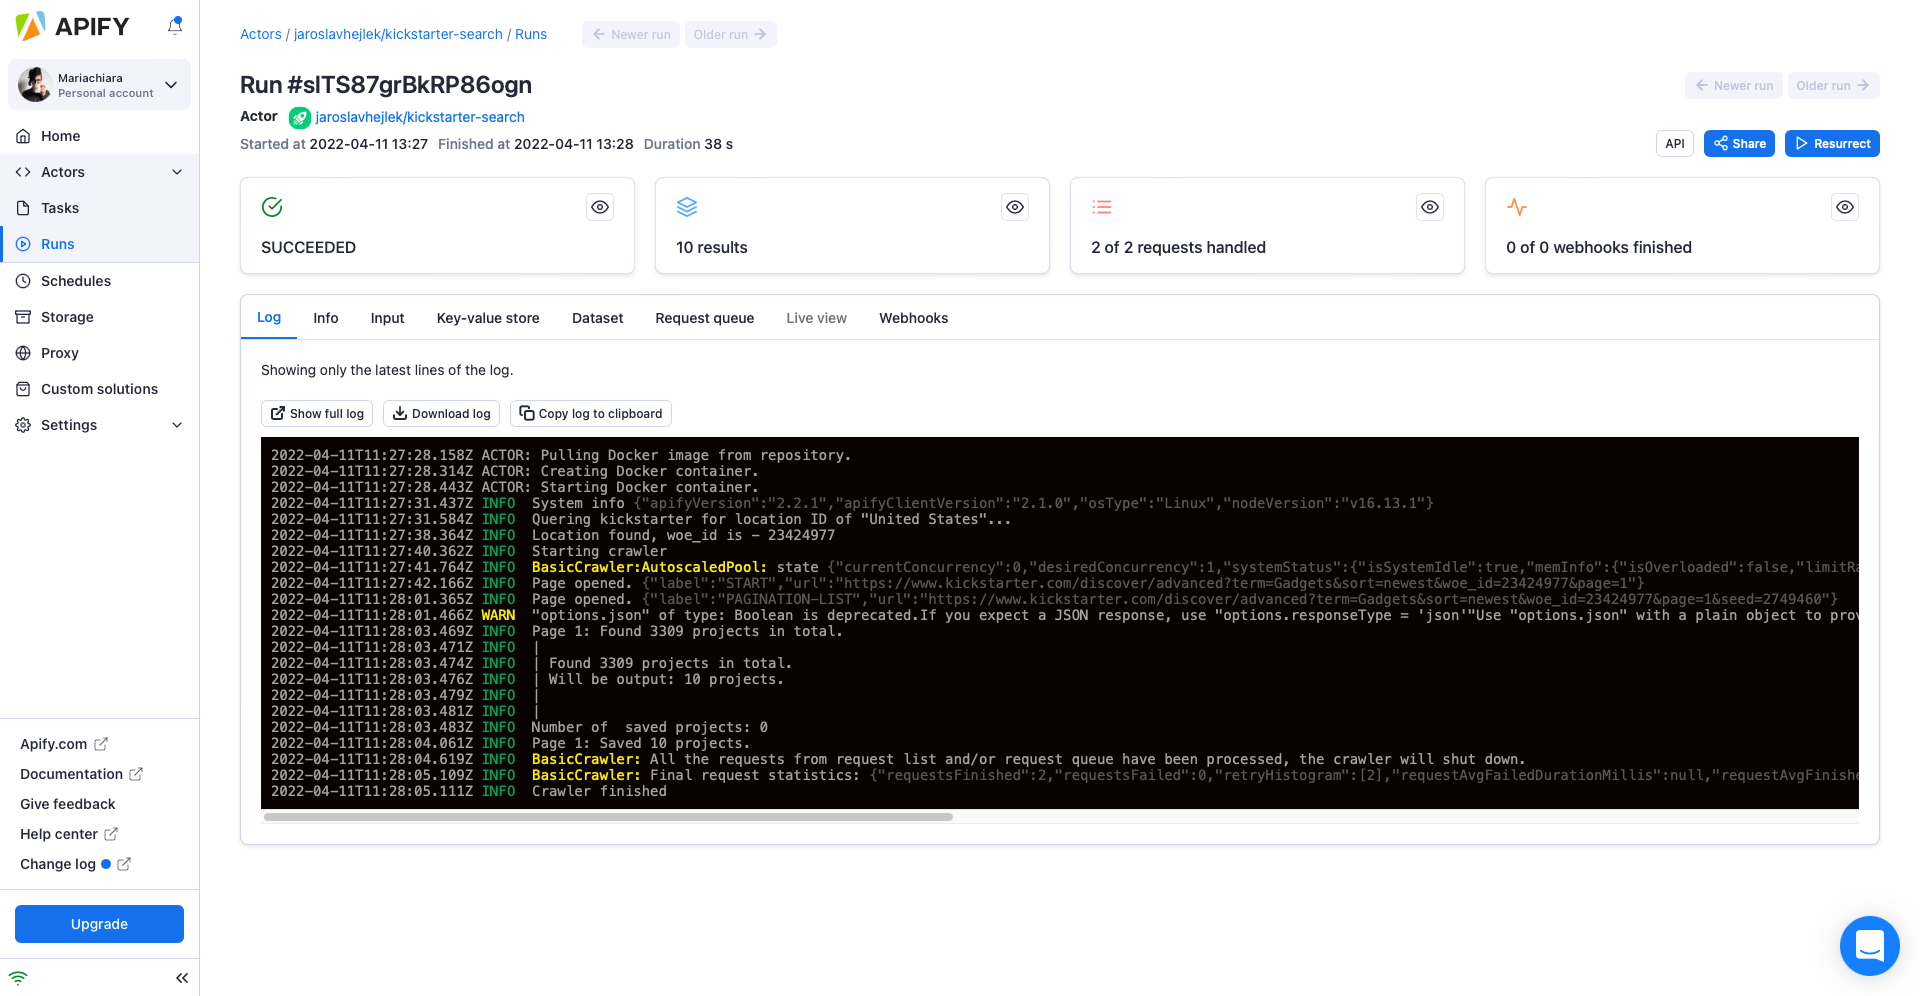1920x996 pixels.
Task: Click Newer run button at top right
Action: pyautogui.click(x=1734, y=86)
